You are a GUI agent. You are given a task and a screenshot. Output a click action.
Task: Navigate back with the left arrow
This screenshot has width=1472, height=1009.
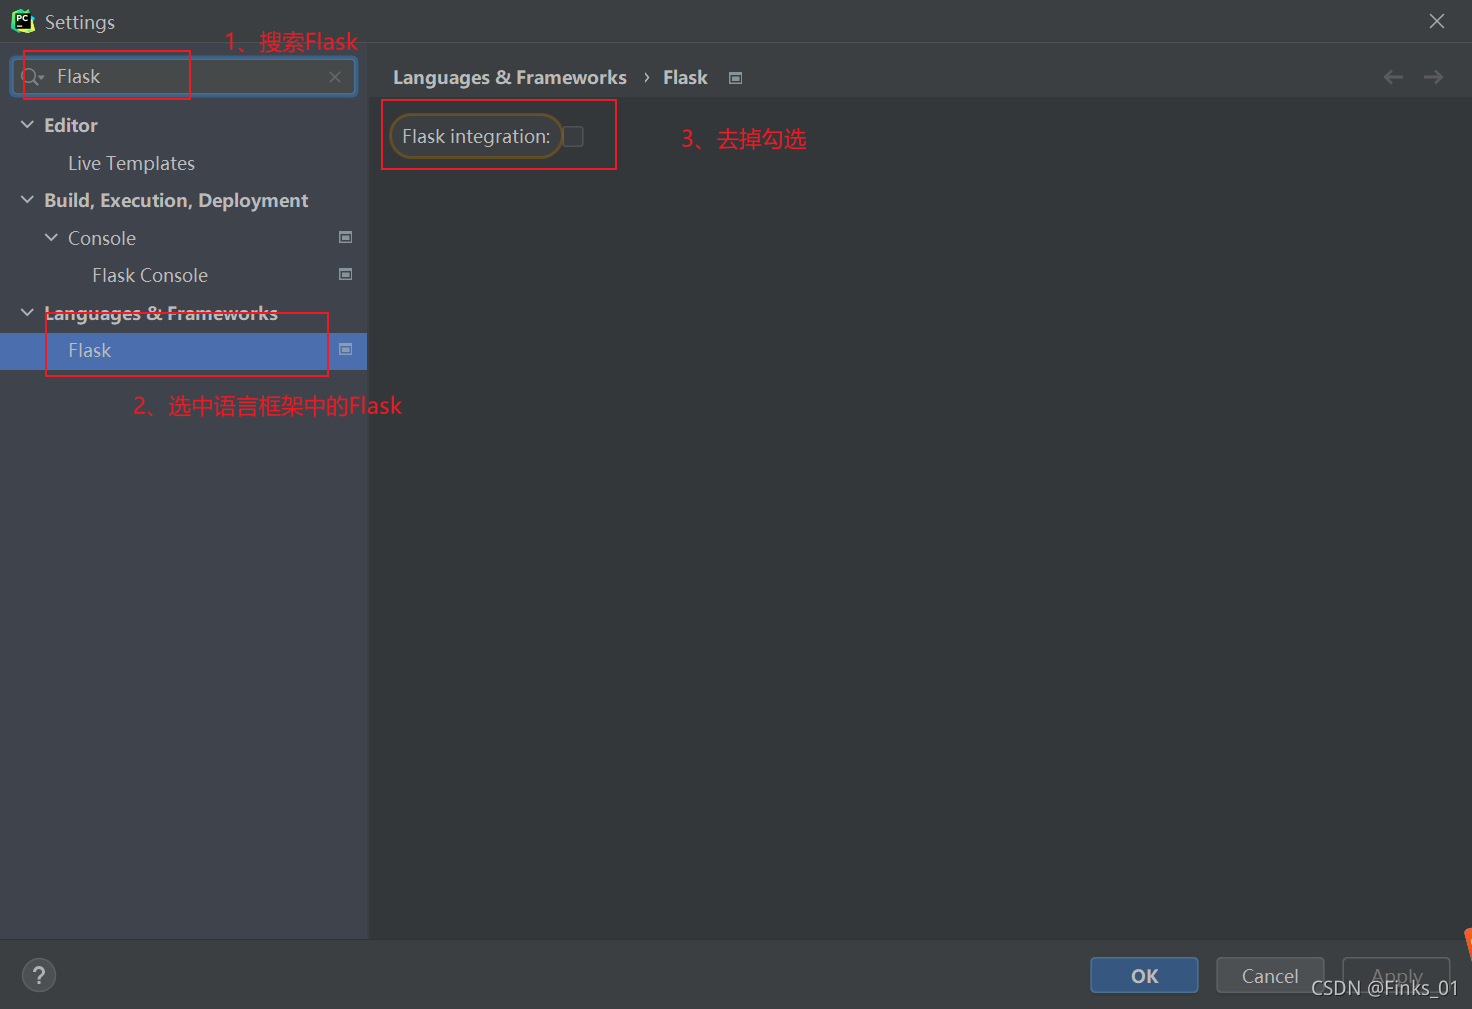1393,77
